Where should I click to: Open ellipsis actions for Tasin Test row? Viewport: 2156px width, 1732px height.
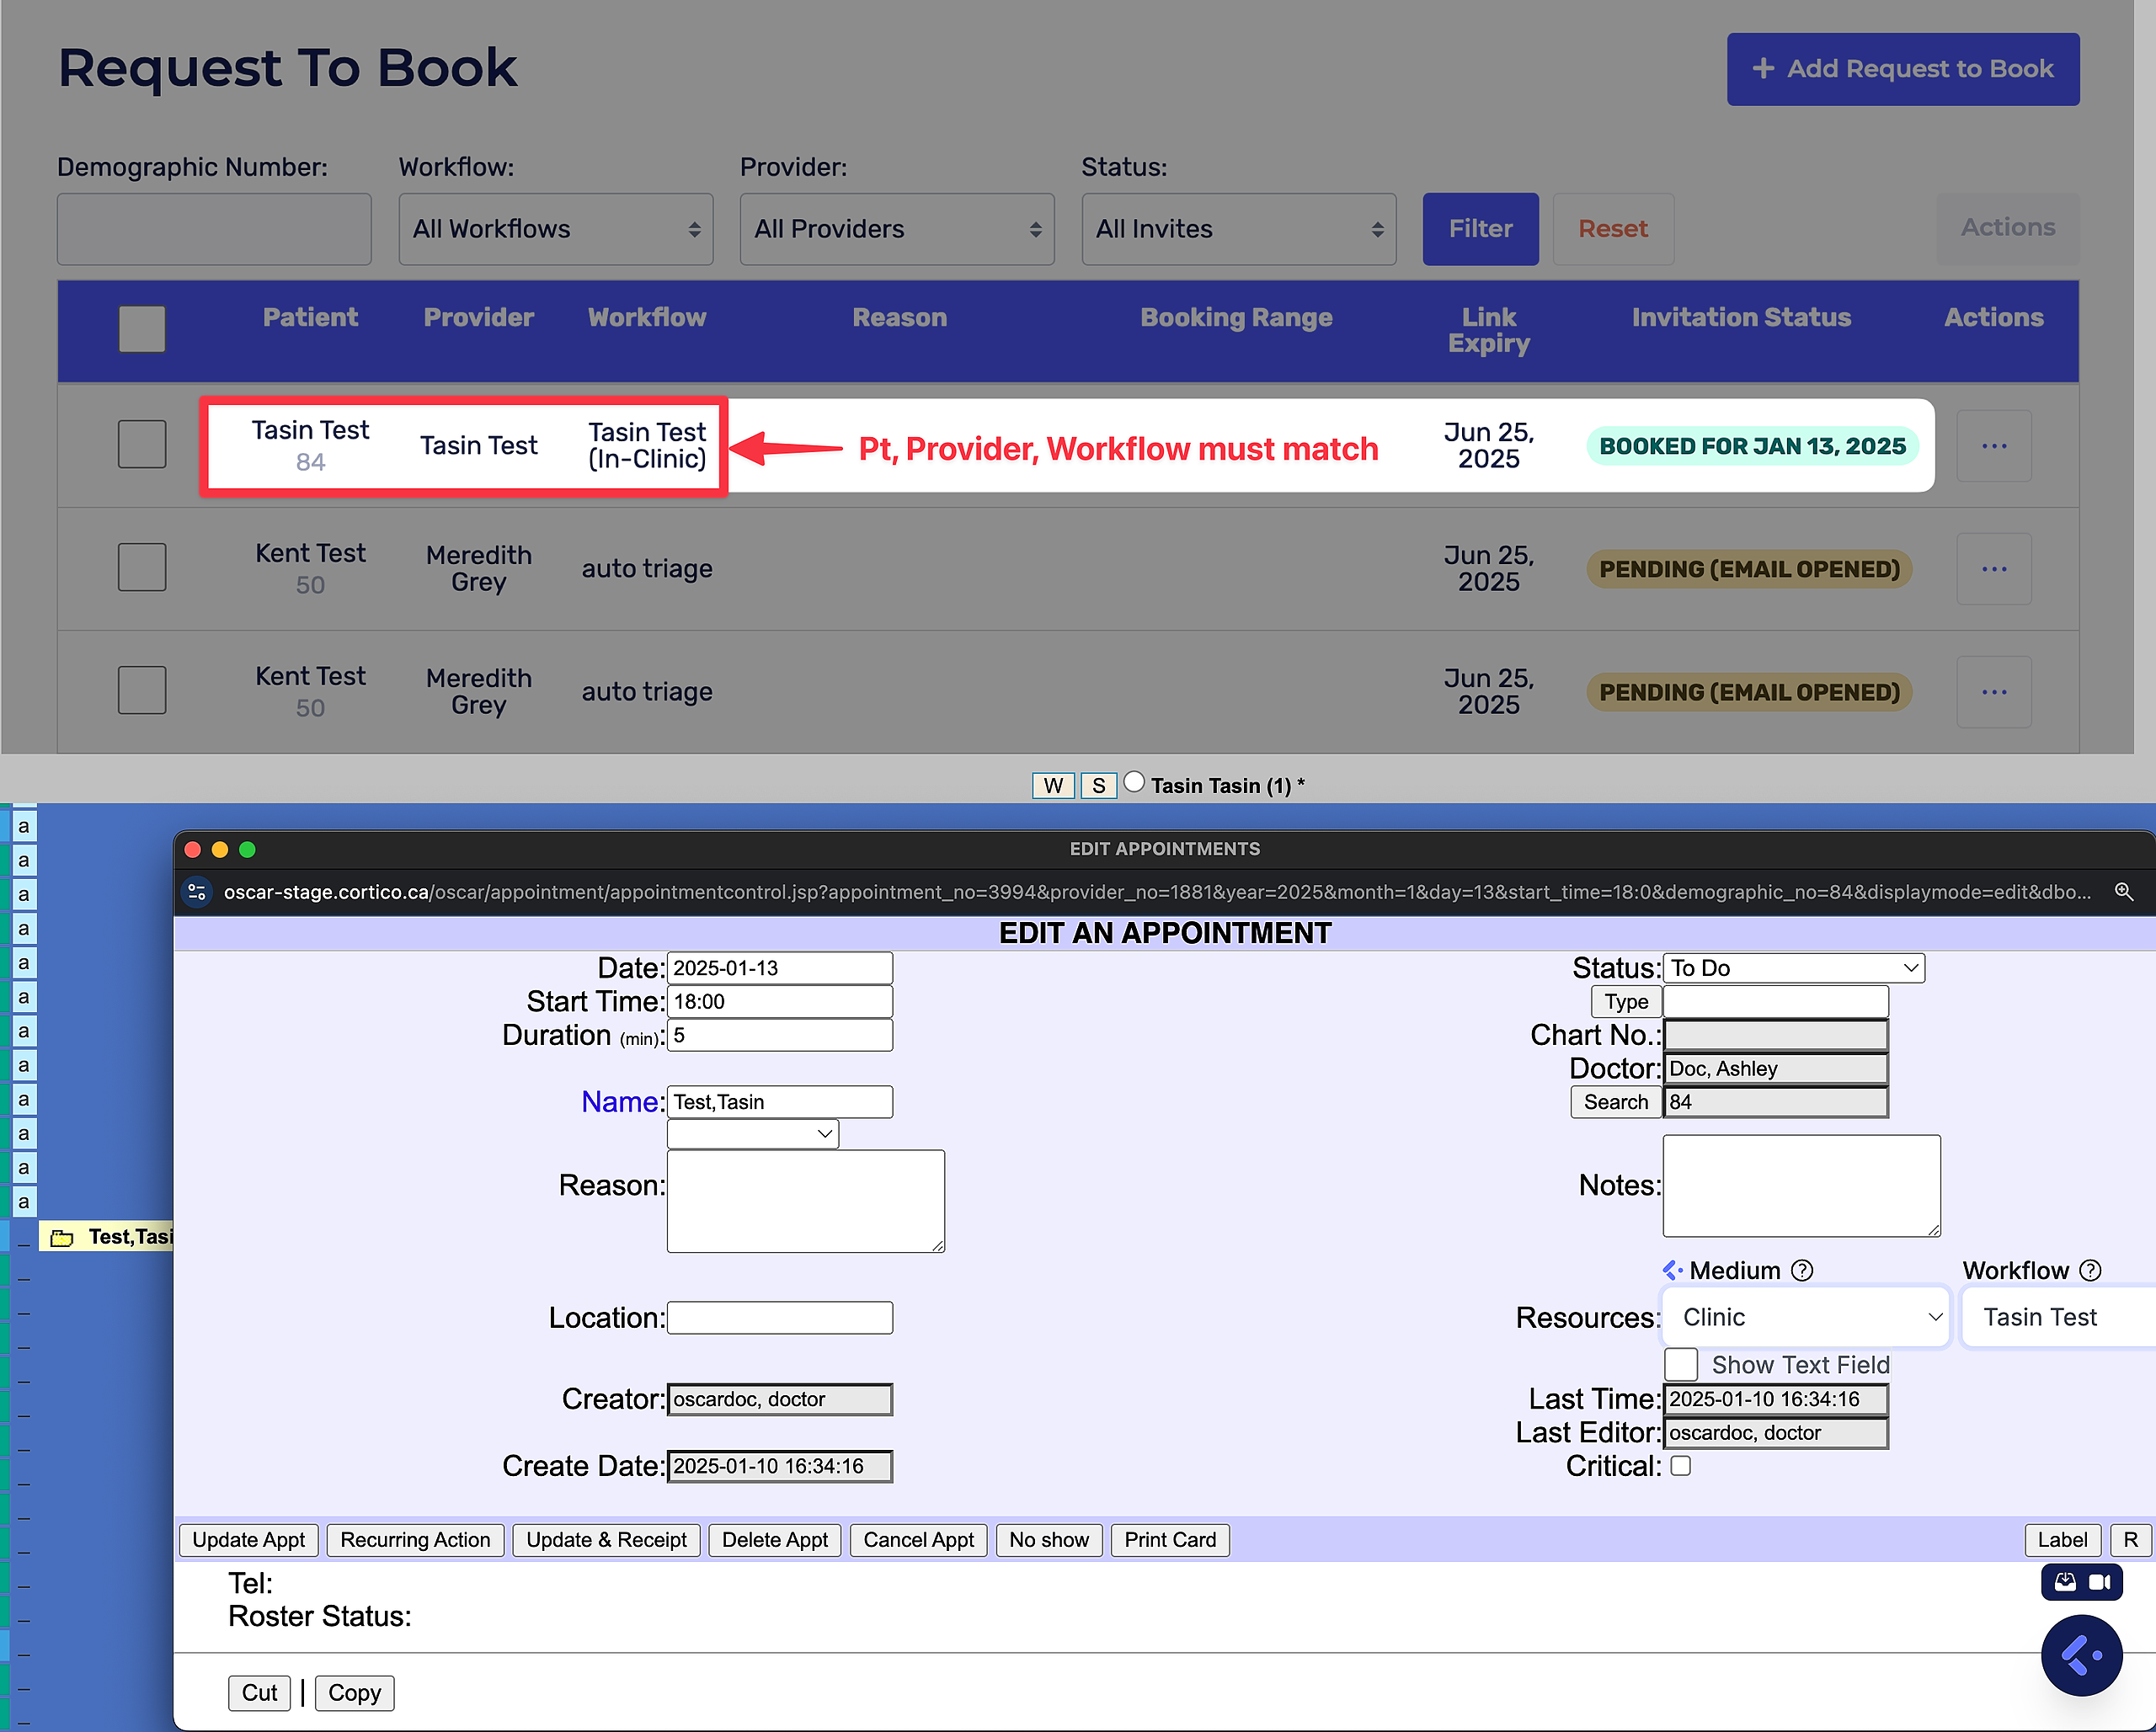[1994, 446]
